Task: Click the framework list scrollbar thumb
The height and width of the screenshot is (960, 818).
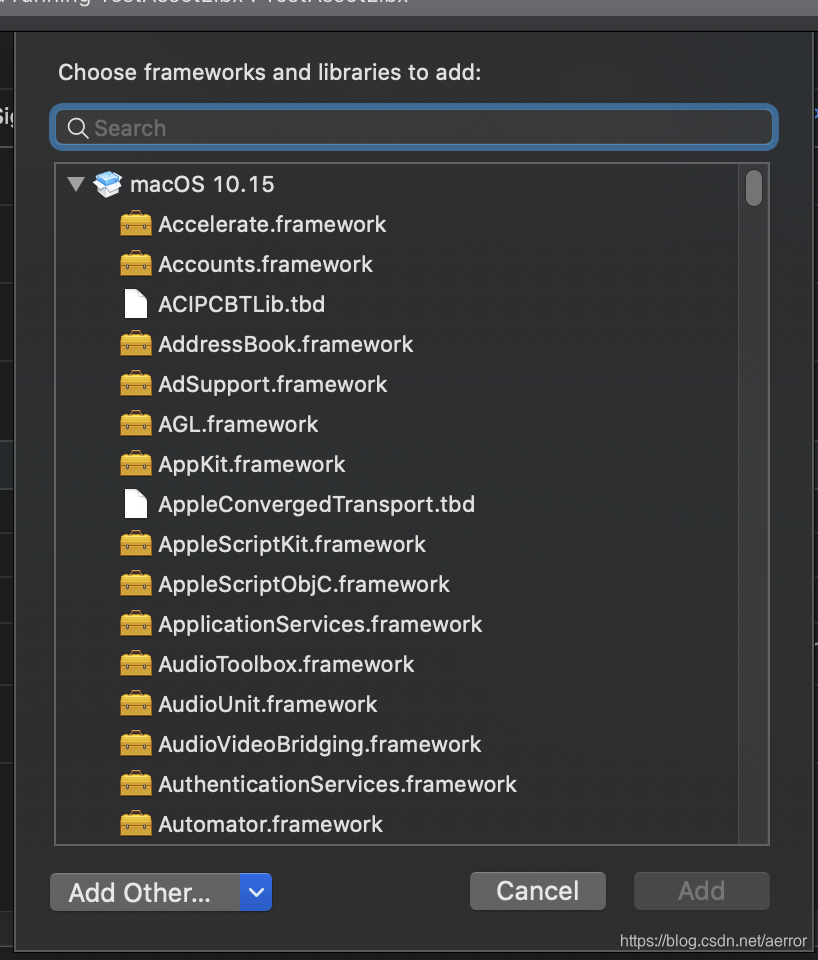Action: click(x=754, y=188)
